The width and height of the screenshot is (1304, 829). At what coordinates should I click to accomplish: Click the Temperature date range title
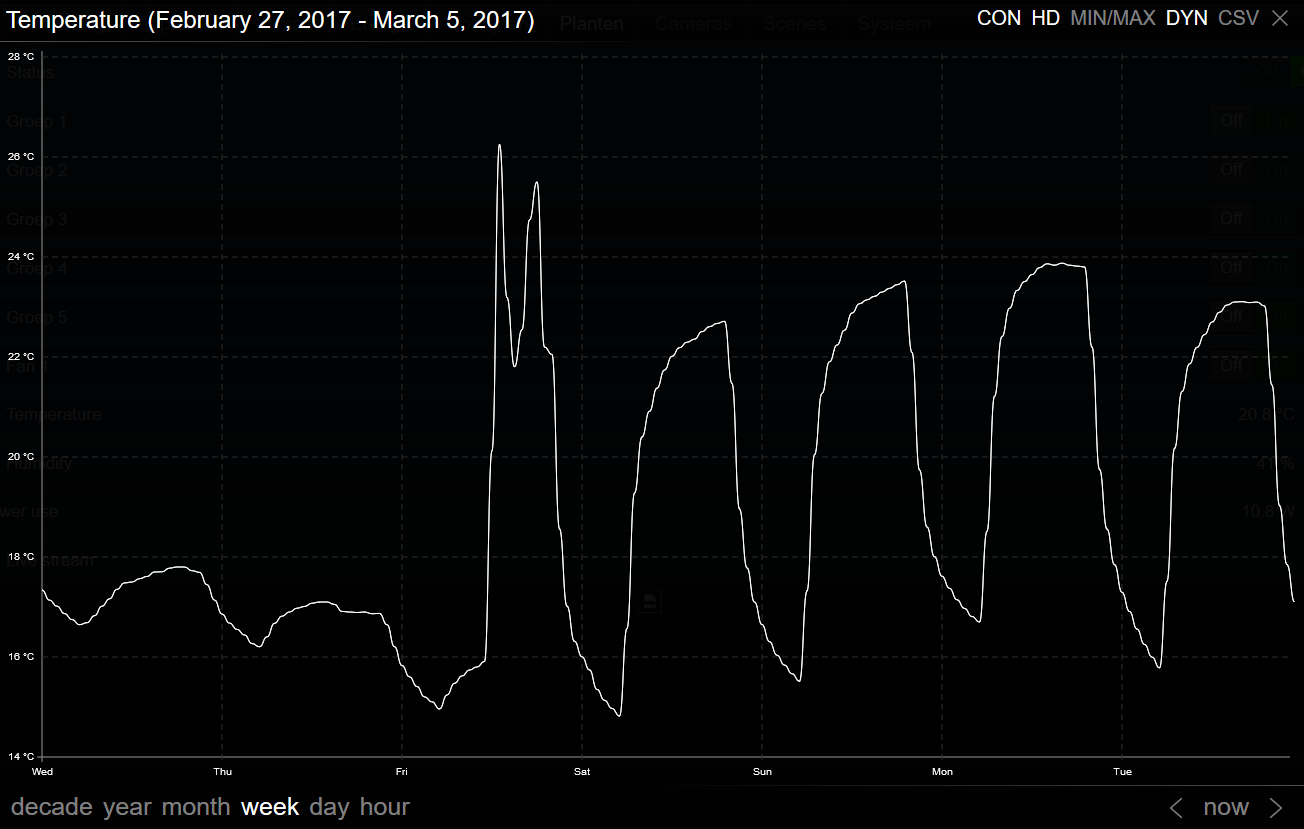tap(270, 20)
